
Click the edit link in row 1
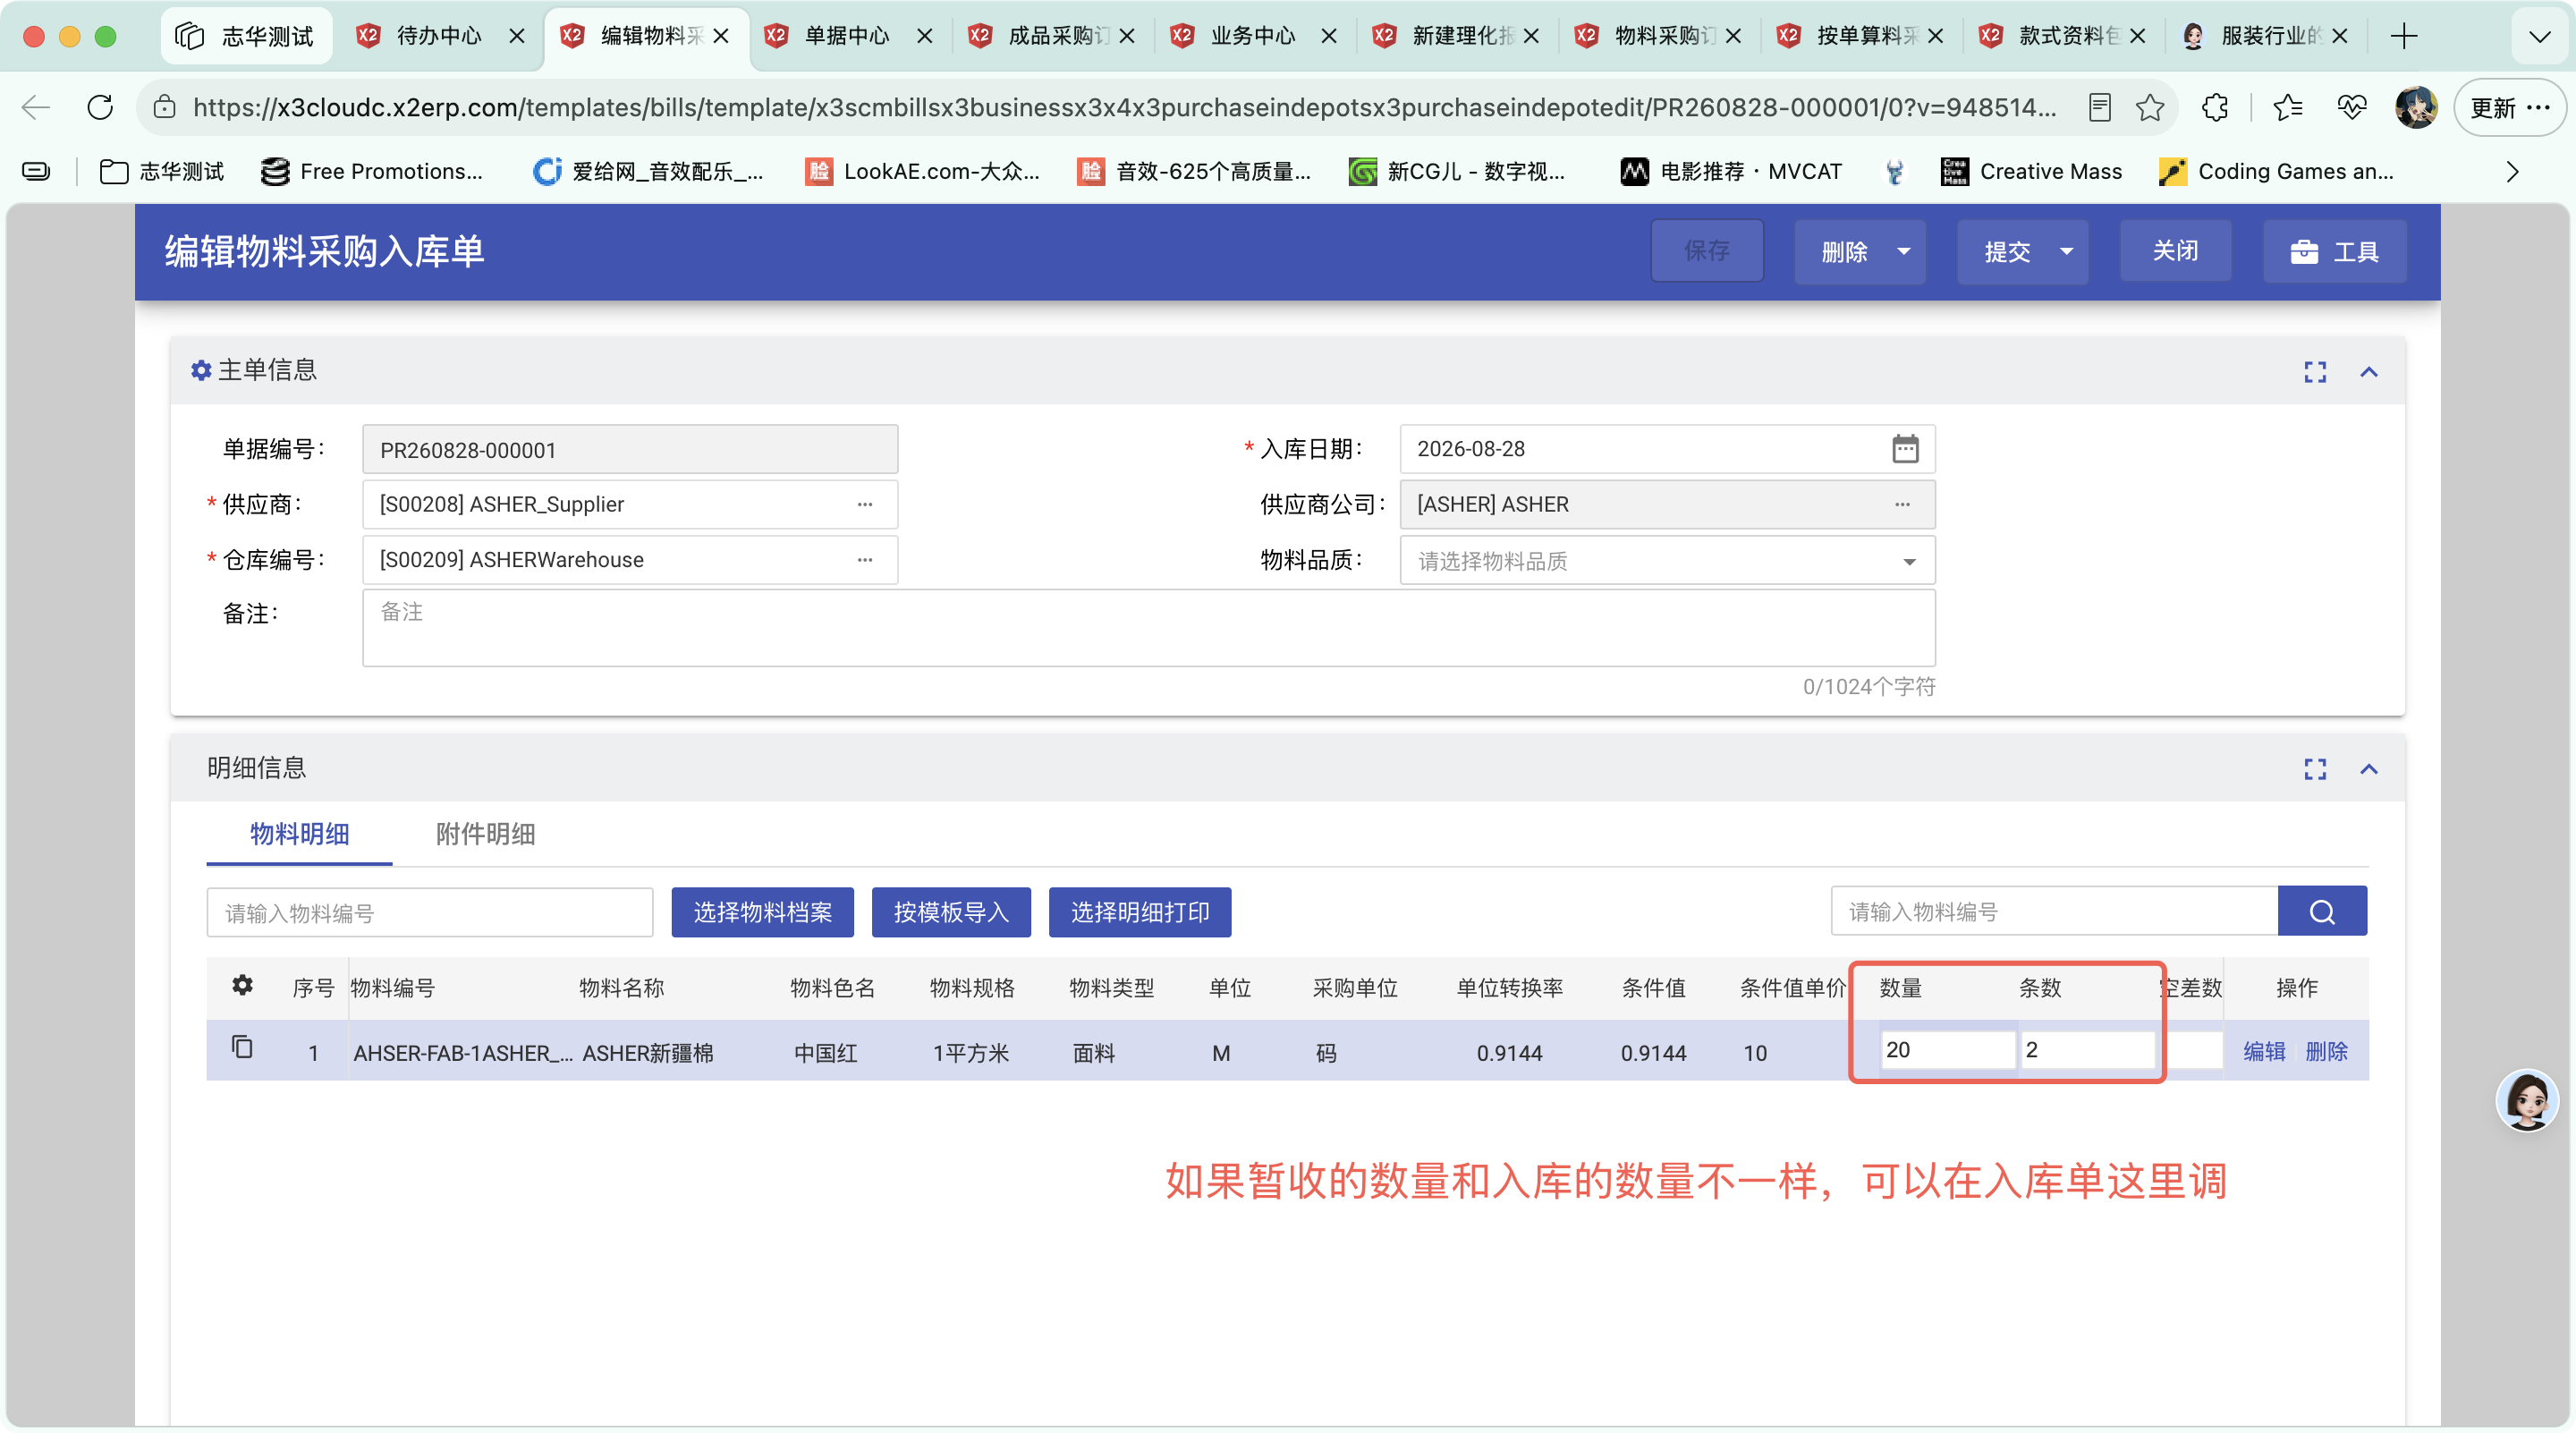[x=2263, y=1051]
